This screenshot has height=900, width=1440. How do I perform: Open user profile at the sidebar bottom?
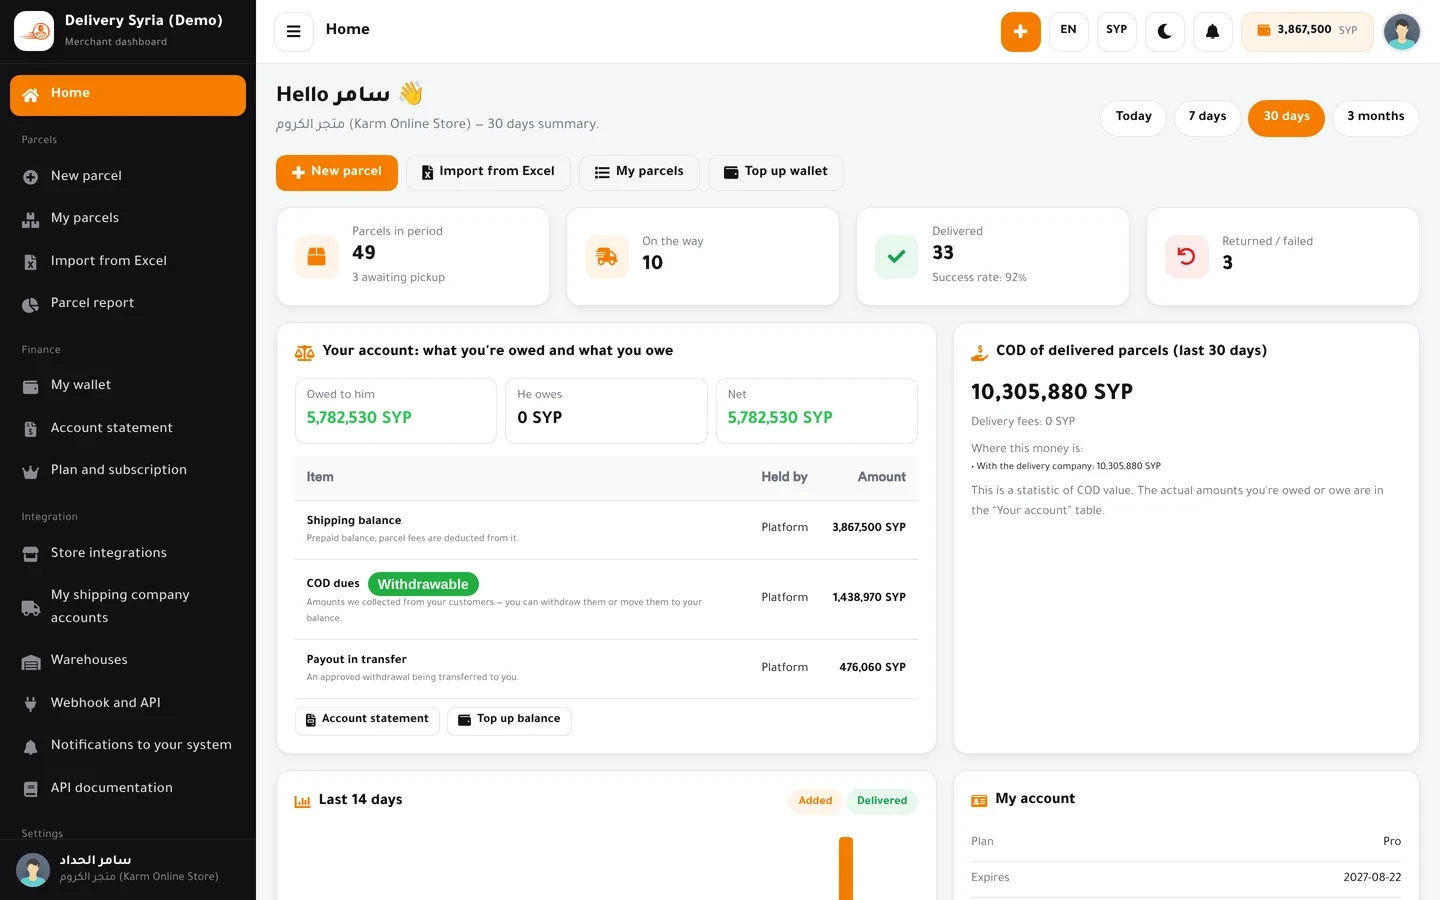coord(128,869)
